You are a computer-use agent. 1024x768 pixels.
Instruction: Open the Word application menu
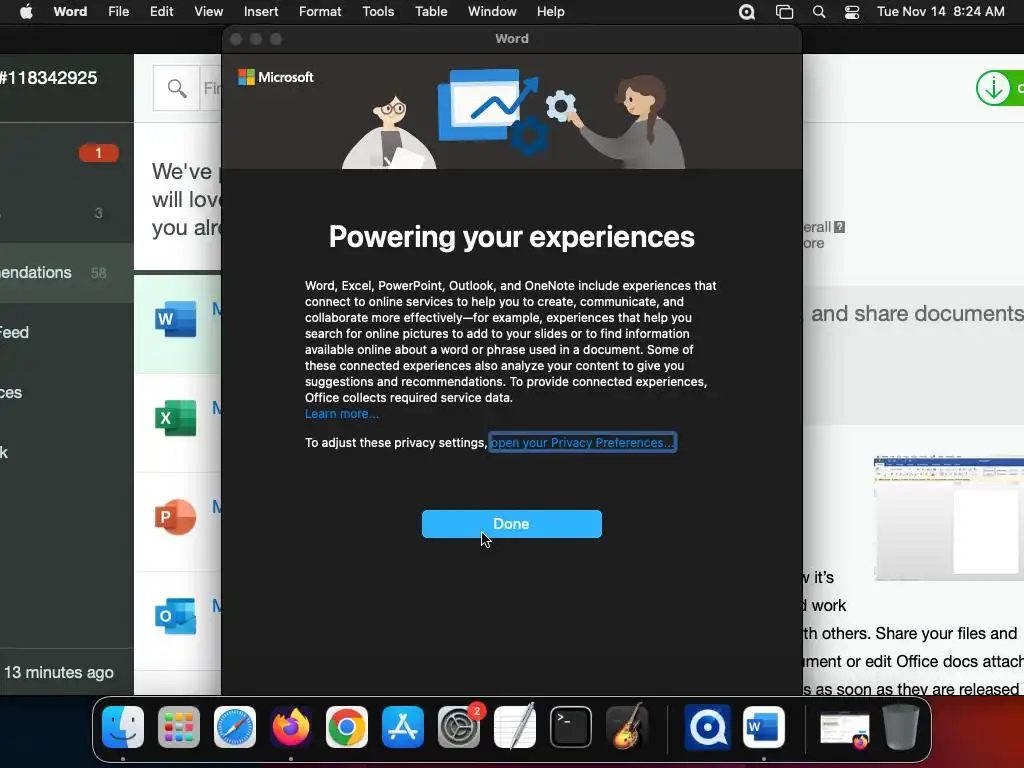pyautogui.click(x=70, y=12)
